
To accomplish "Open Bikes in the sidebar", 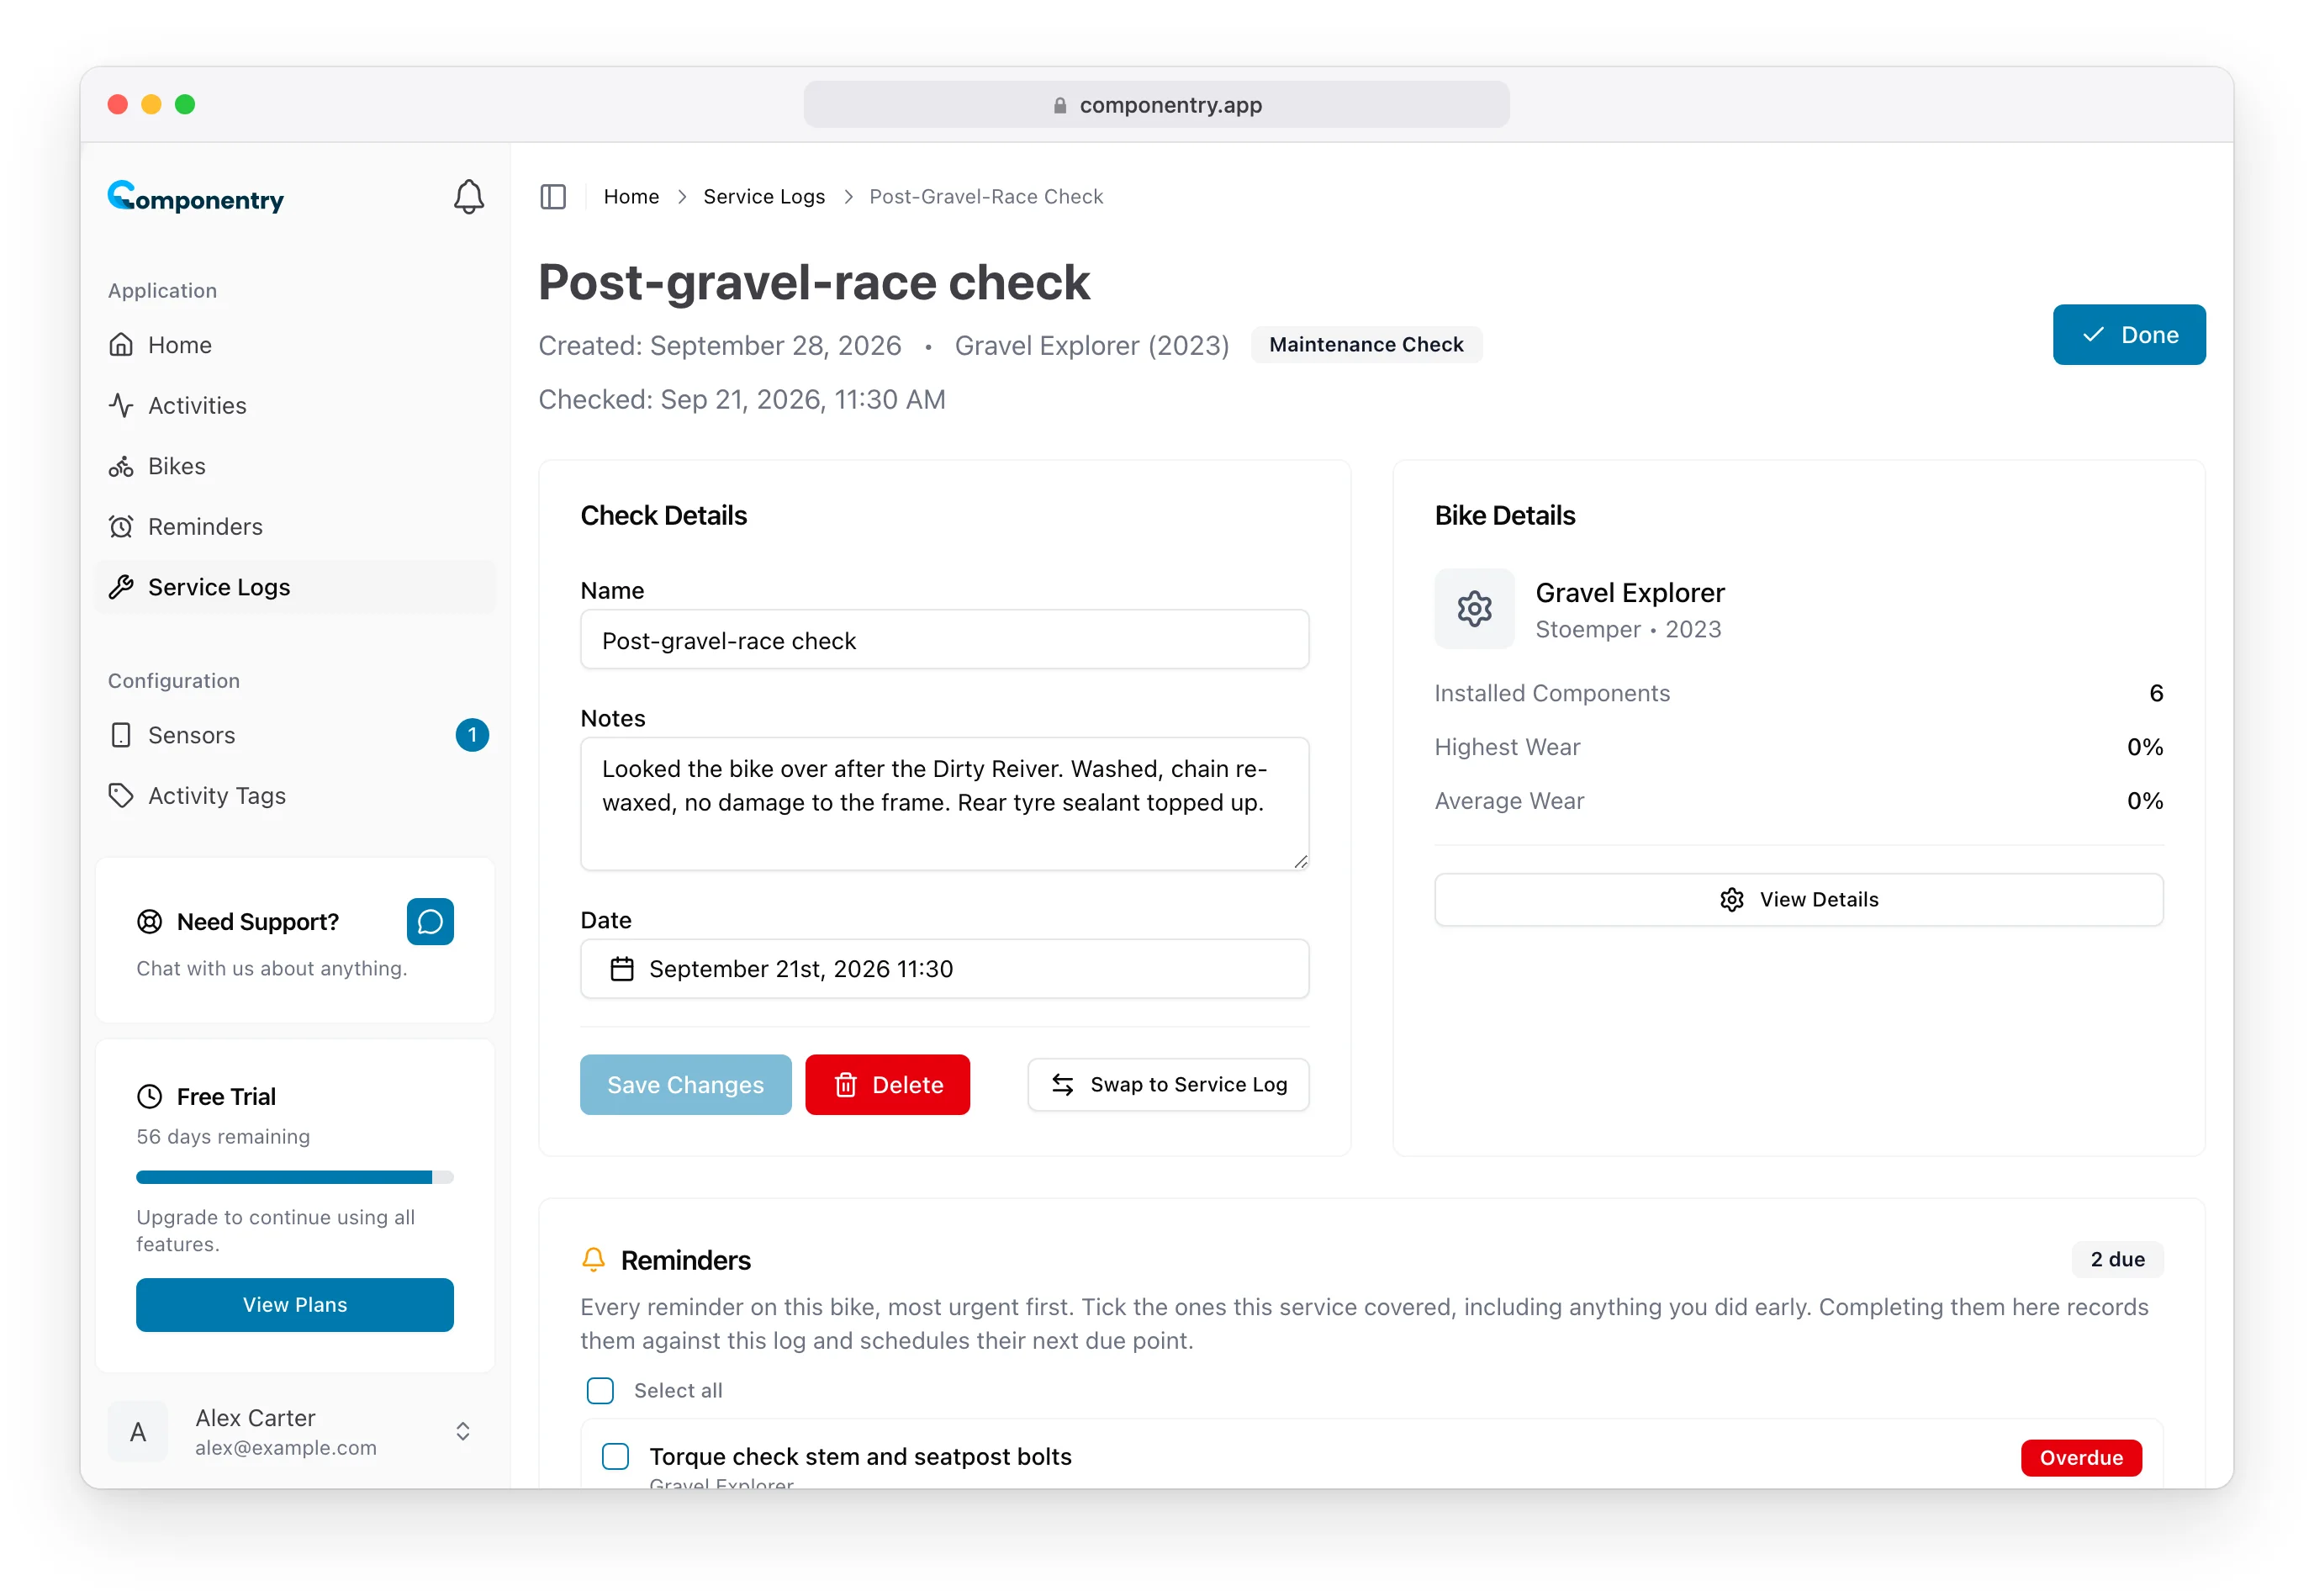I will [295, 466].
